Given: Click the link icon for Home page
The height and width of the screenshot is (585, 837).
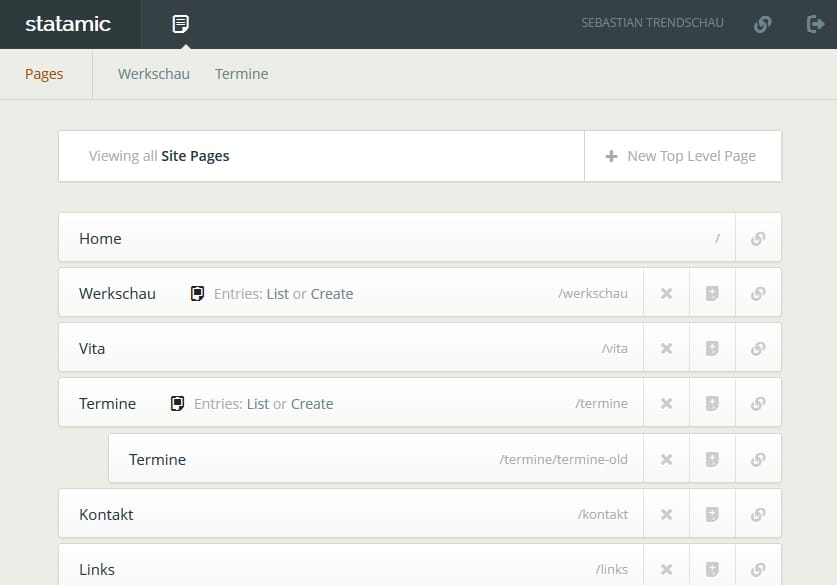Looking at the screenshot, I should pyautogui.click(x=758, y=239).
